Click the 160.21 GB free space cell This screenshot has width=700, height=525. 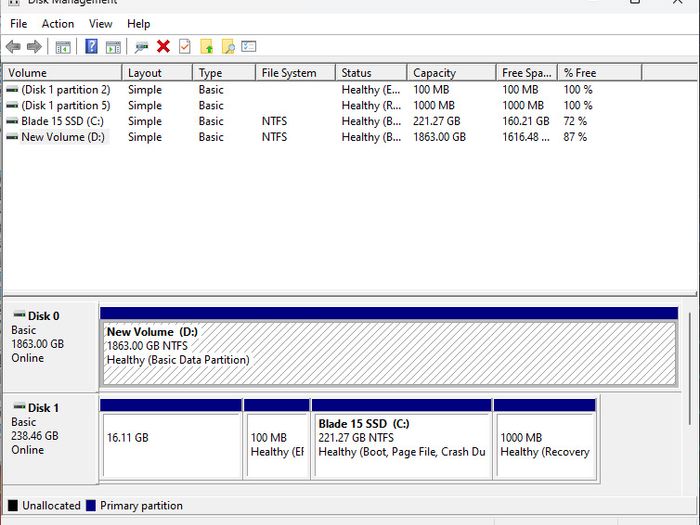pyautogui.click(x=526, y=121)
